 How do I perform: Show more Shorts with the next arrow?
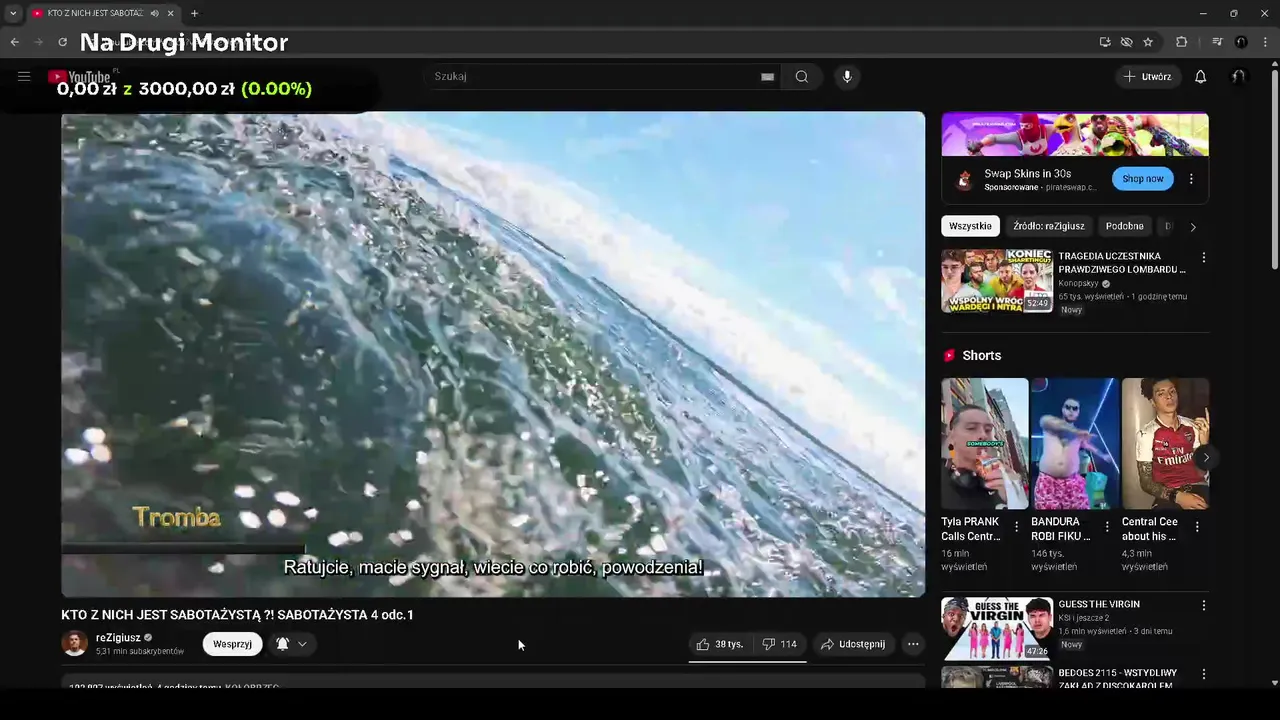click(x=1206, y=458)
